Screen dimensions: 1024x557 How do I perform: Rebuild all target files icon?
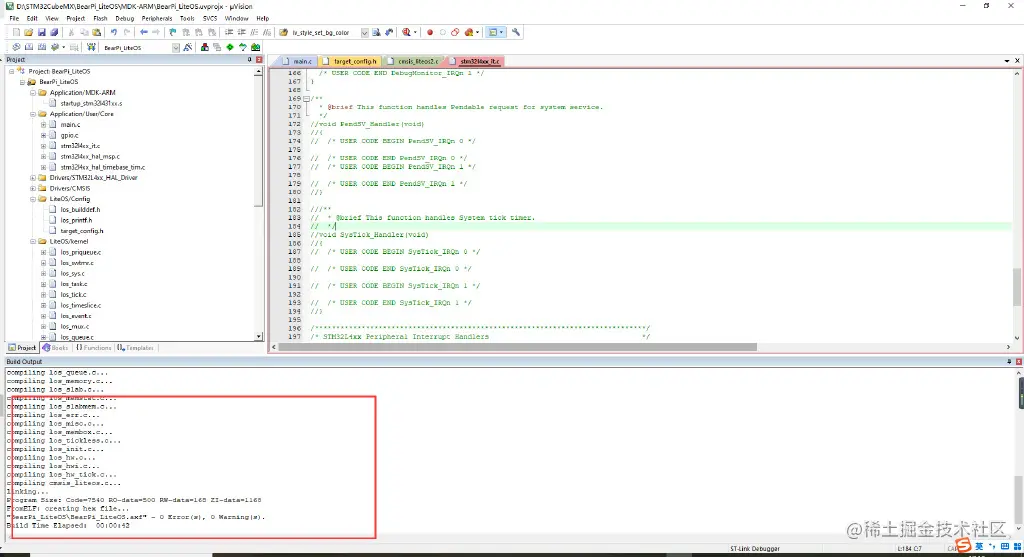[42, 47]
